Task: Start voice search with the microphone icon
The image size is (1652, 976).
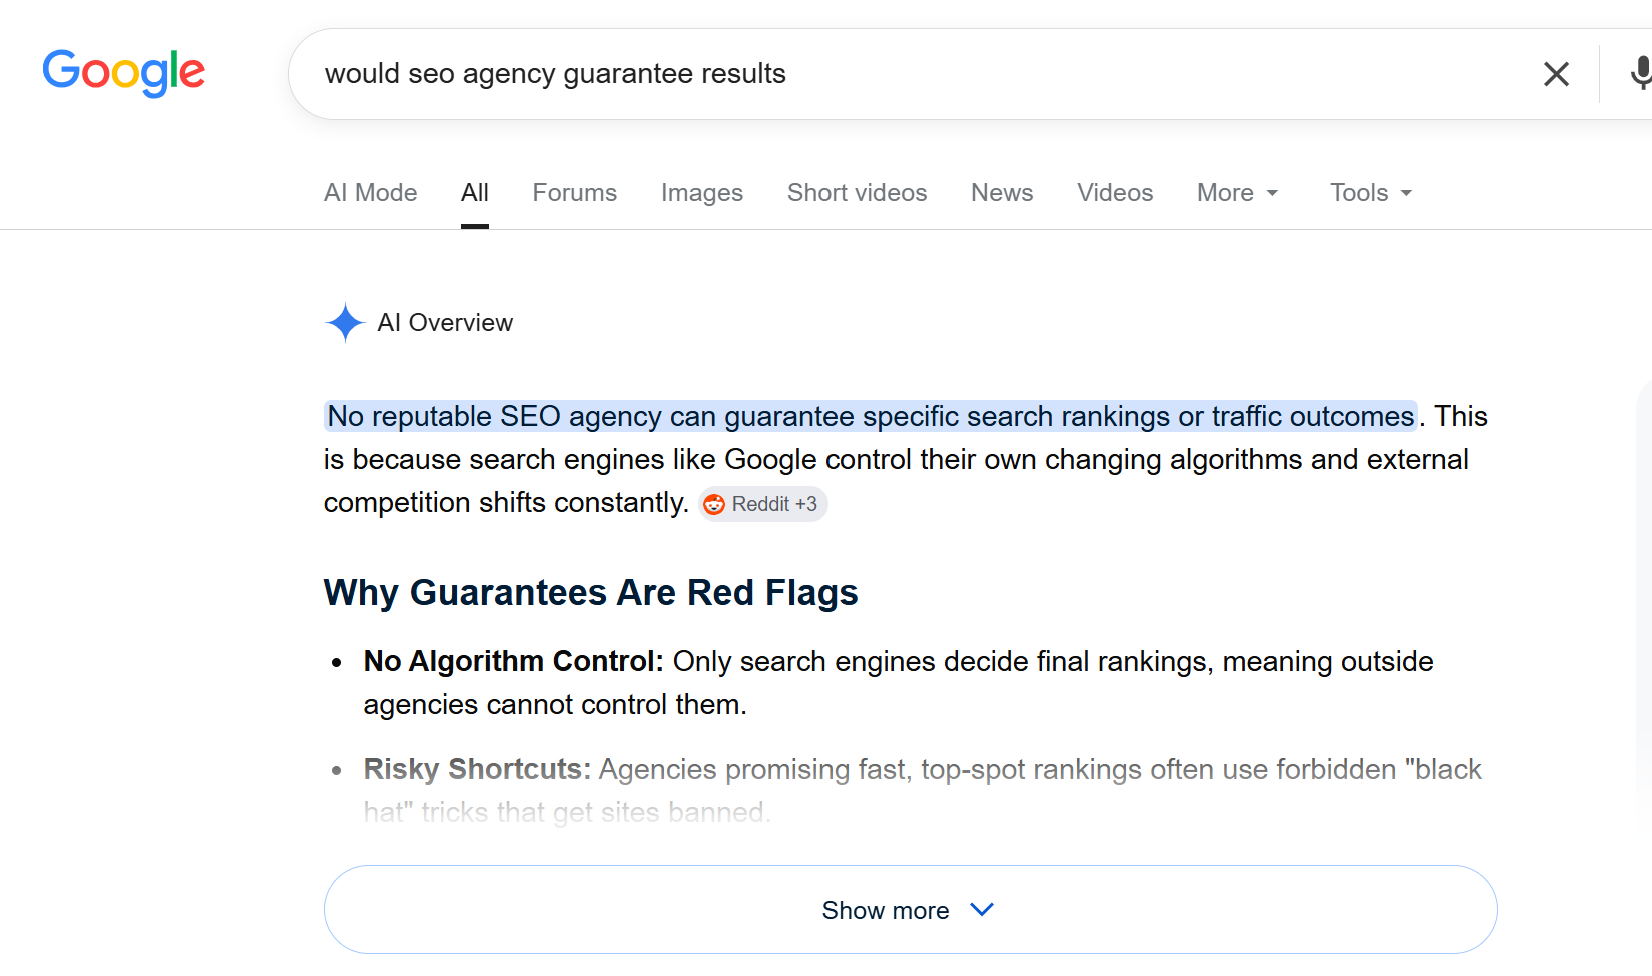Action: tap(1640, 74)
